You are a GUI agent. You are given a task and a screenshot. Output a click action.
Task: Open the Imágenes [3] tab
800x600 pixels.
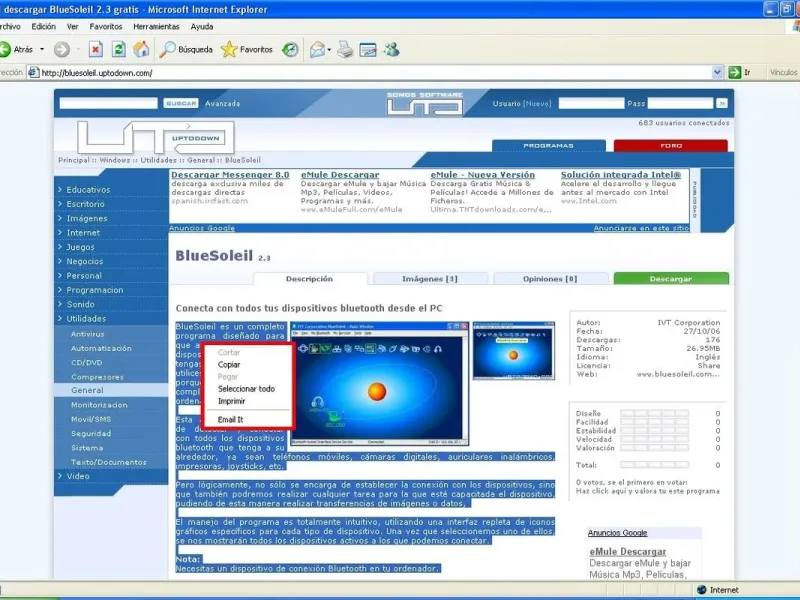[x=430, y=279]
